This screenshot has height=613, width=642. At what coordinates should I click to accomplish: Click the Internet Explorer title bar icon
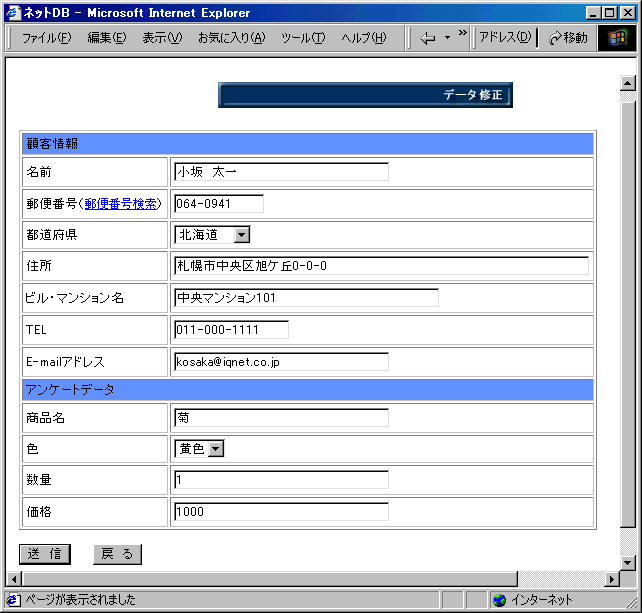point(13,13)
